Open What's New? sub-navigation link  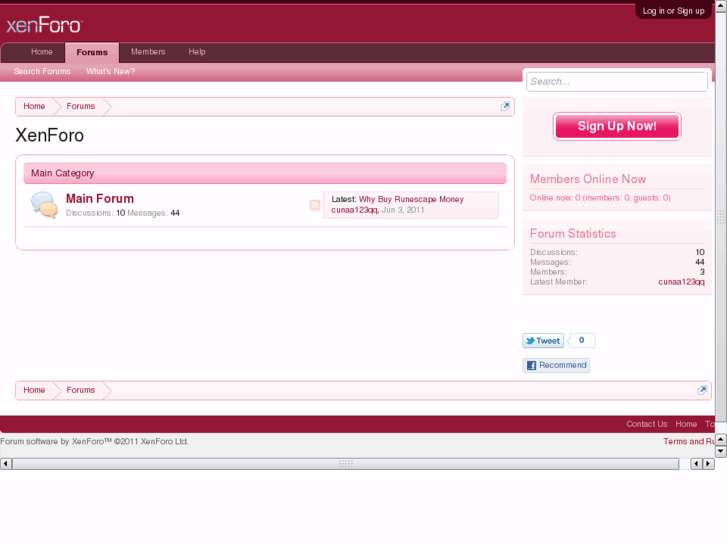[110, 71]
